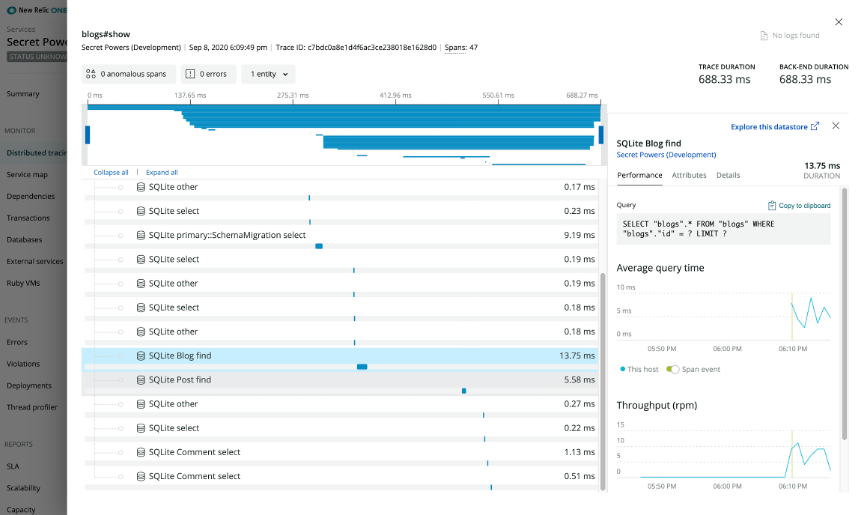Close the blogs#show trace view
856x515 pixels.
pyautogui.click(x=839, y=22)
